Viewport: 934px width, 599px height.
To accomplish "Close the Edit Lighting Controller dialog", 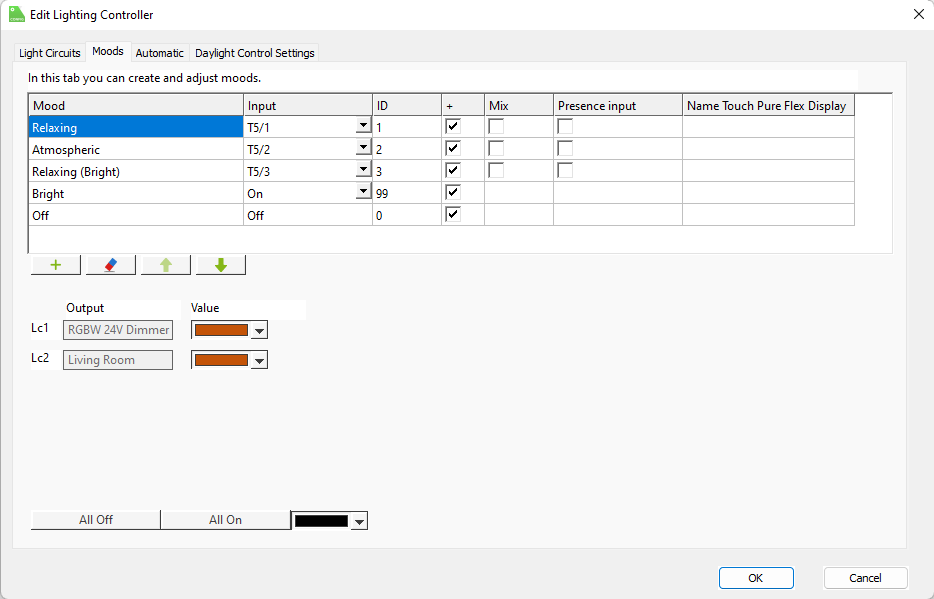I will tap(918, 14).
